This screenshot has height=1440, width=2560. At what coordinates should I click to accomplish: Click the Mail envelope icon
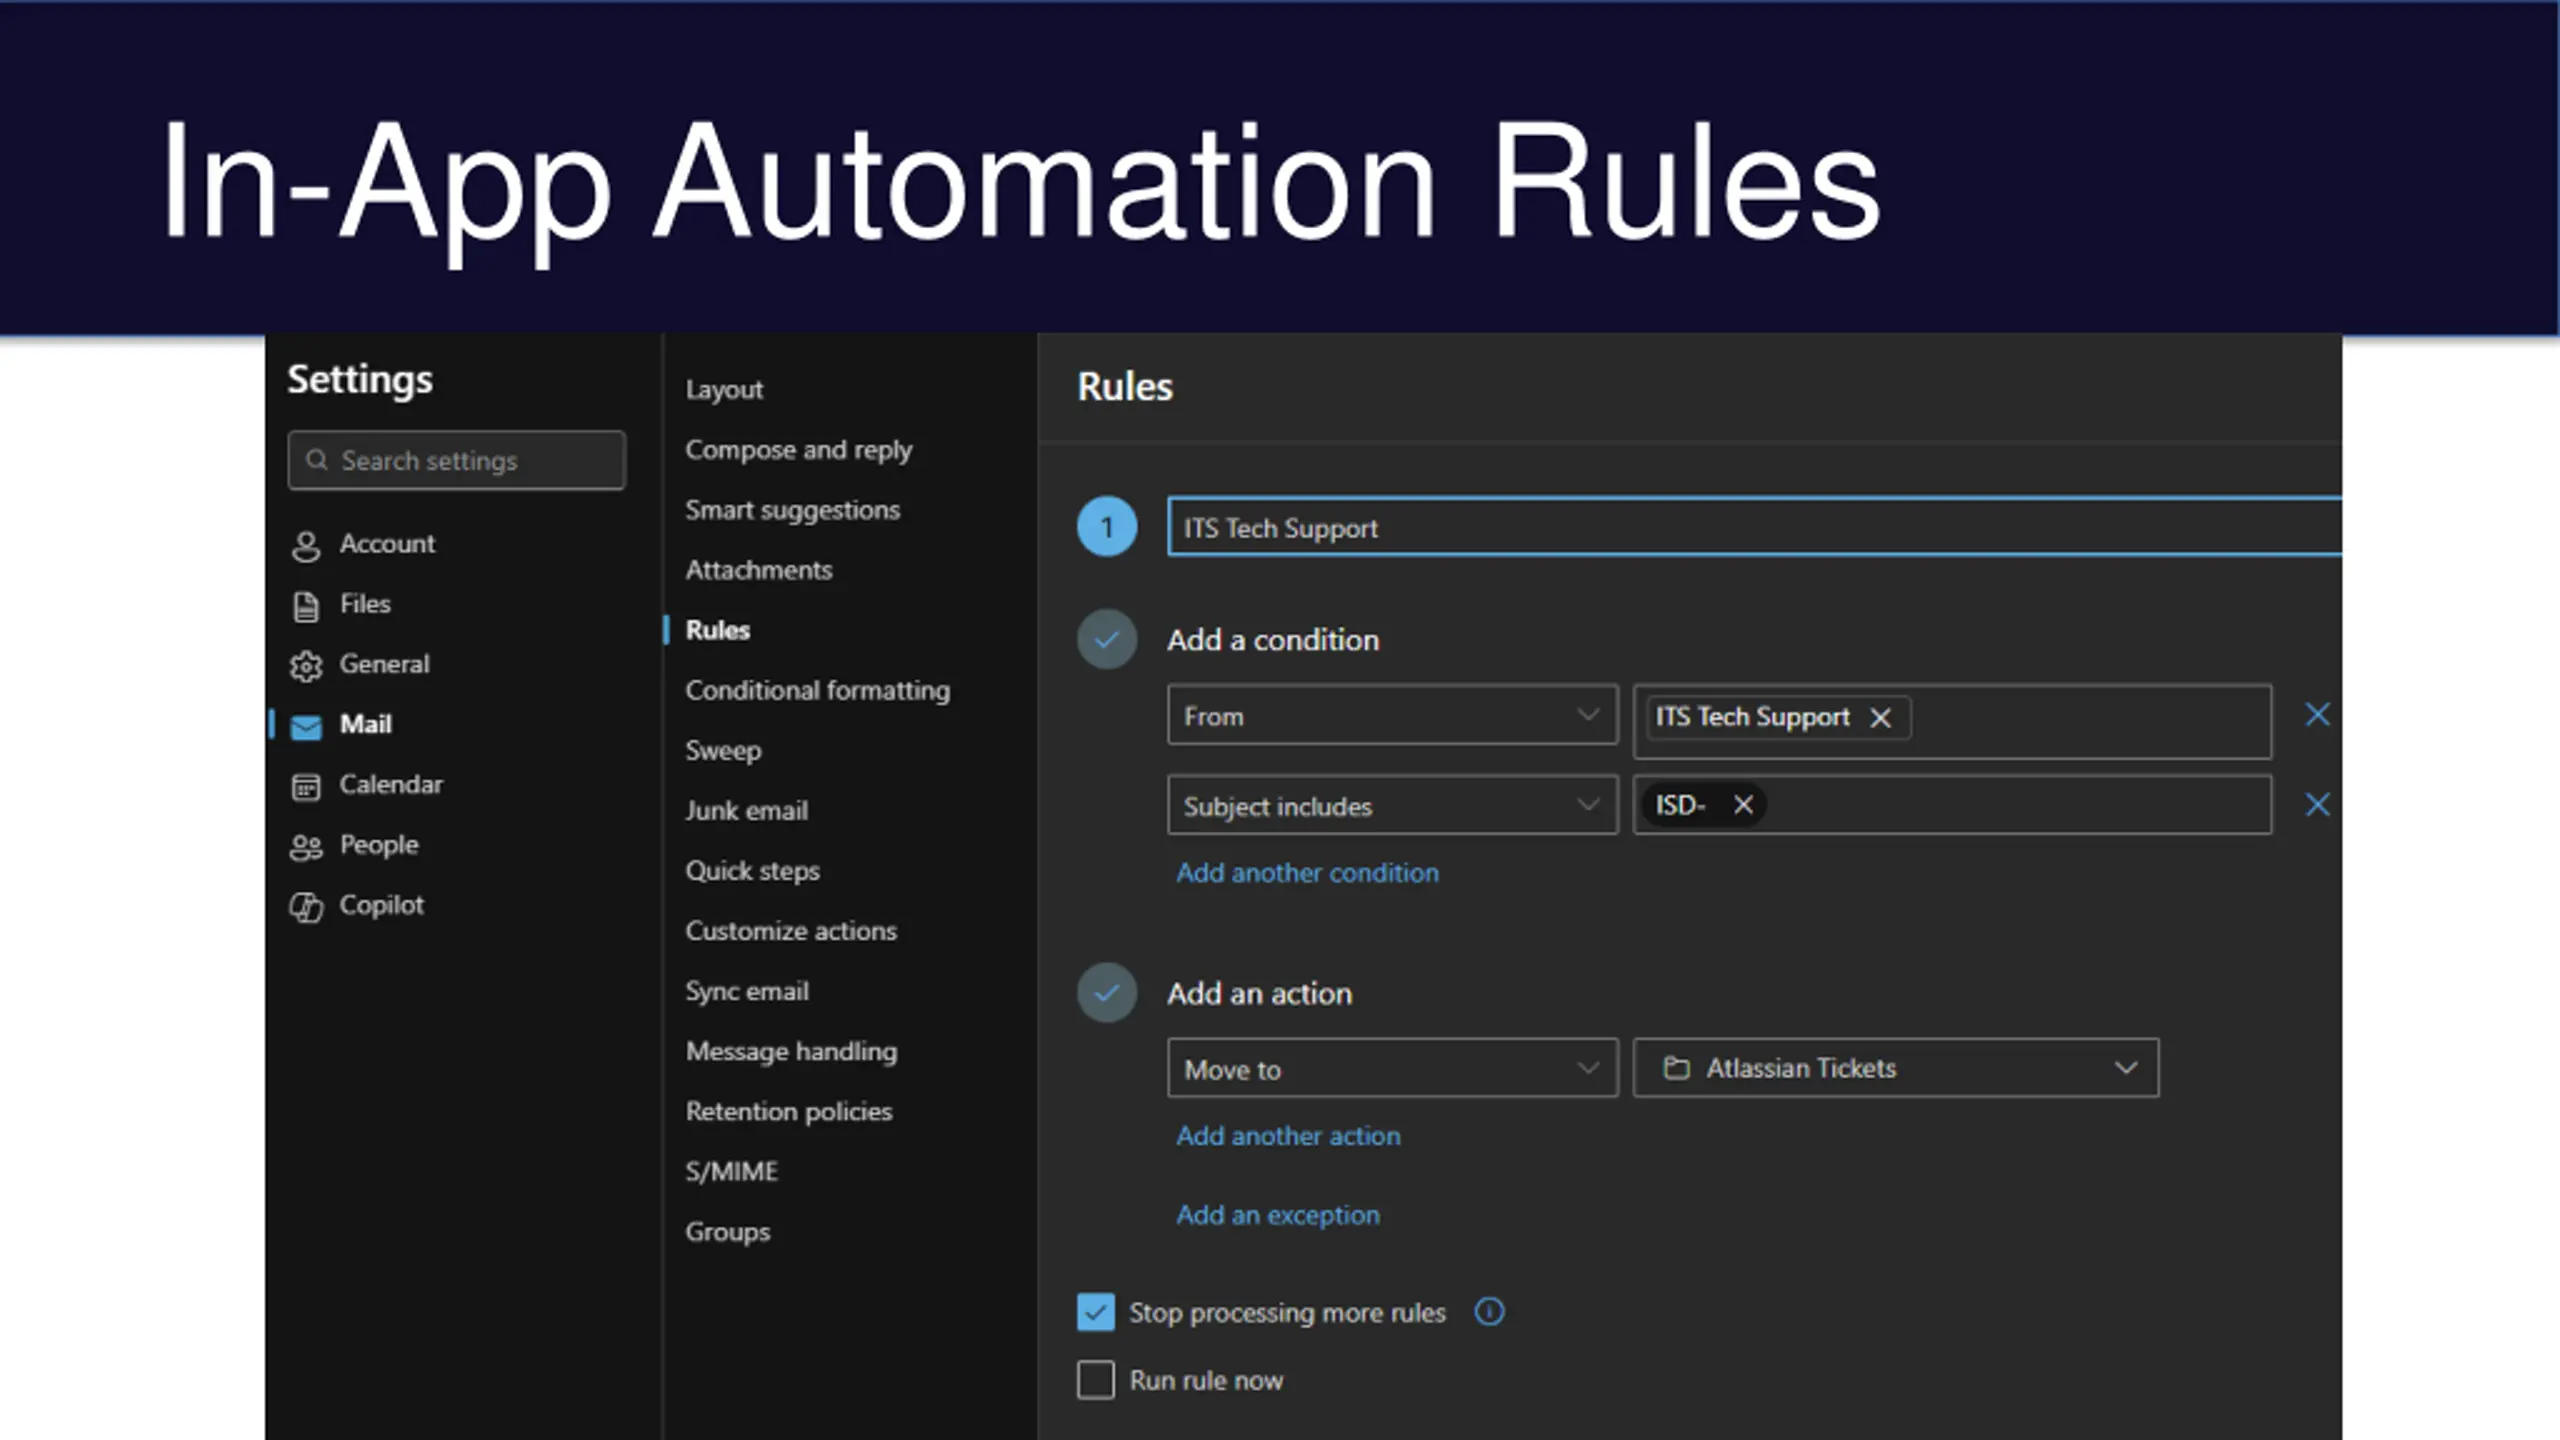pos(306,726)
